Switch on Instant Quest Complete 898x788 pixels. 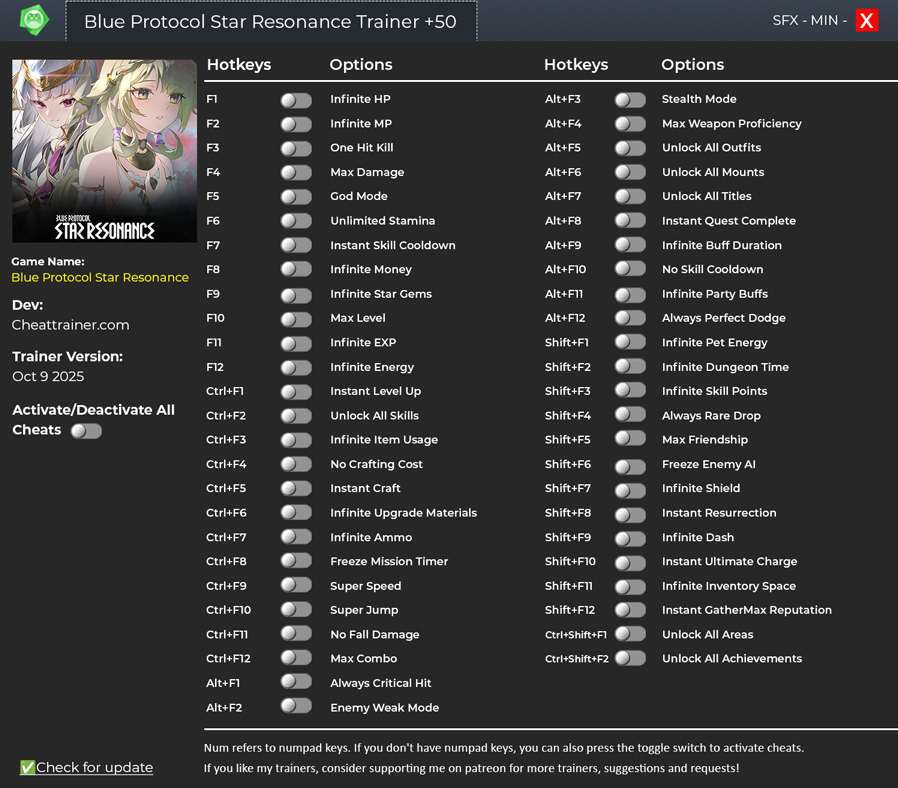tap(630, 221)
